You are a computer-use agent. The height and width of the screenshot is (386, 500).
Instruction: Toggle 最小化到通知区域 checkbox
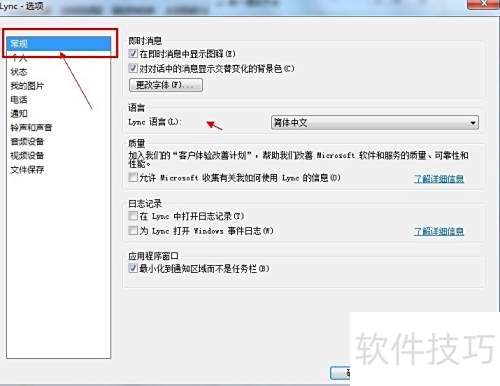tap(133, 268)
